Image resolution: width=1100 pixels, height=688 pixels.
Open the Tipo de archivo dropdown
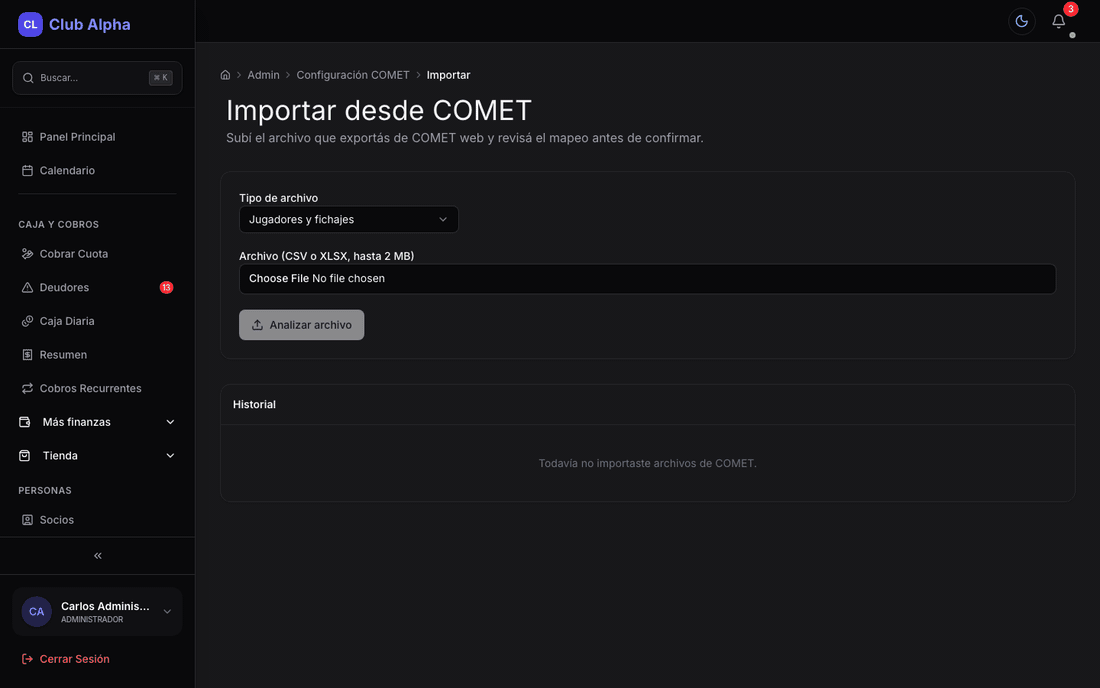pos(349,220)
